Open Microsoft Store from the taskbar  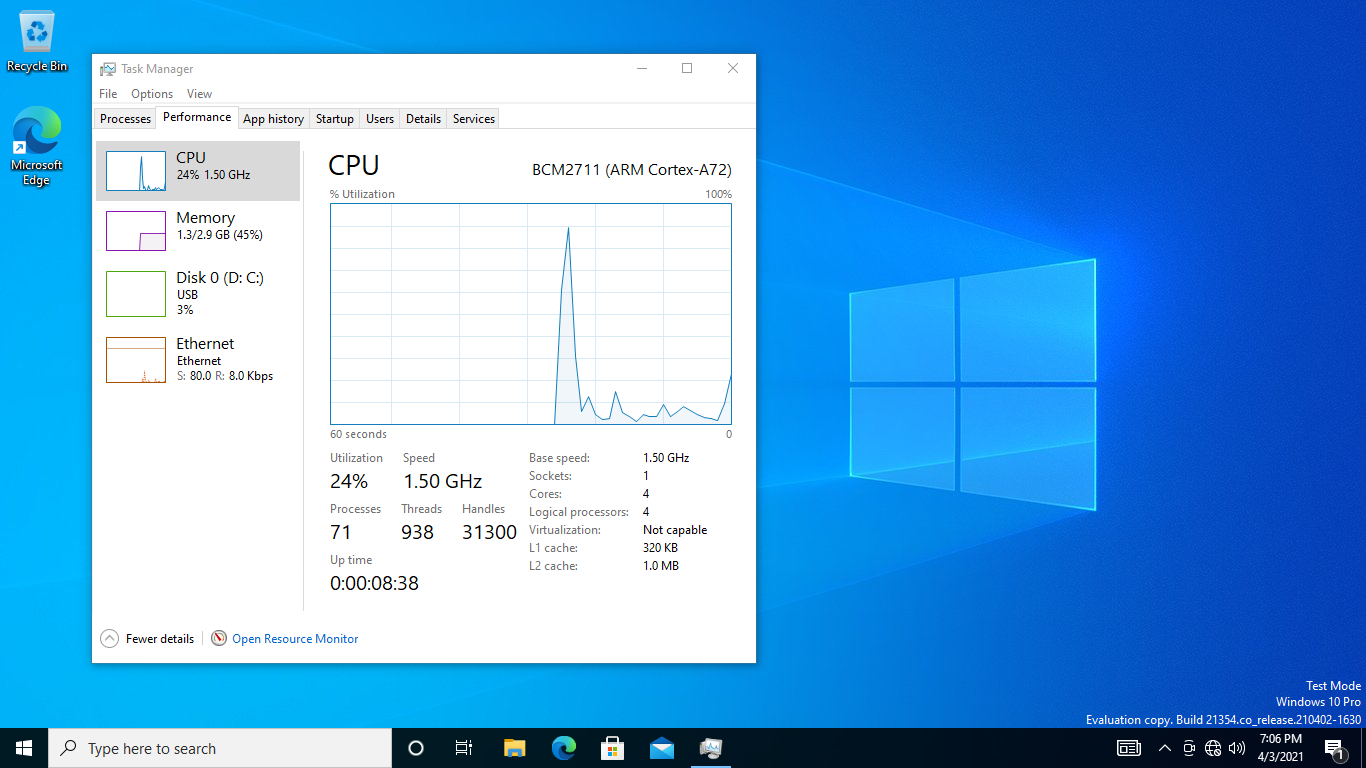pyautogui.click(x=612, y=747)
